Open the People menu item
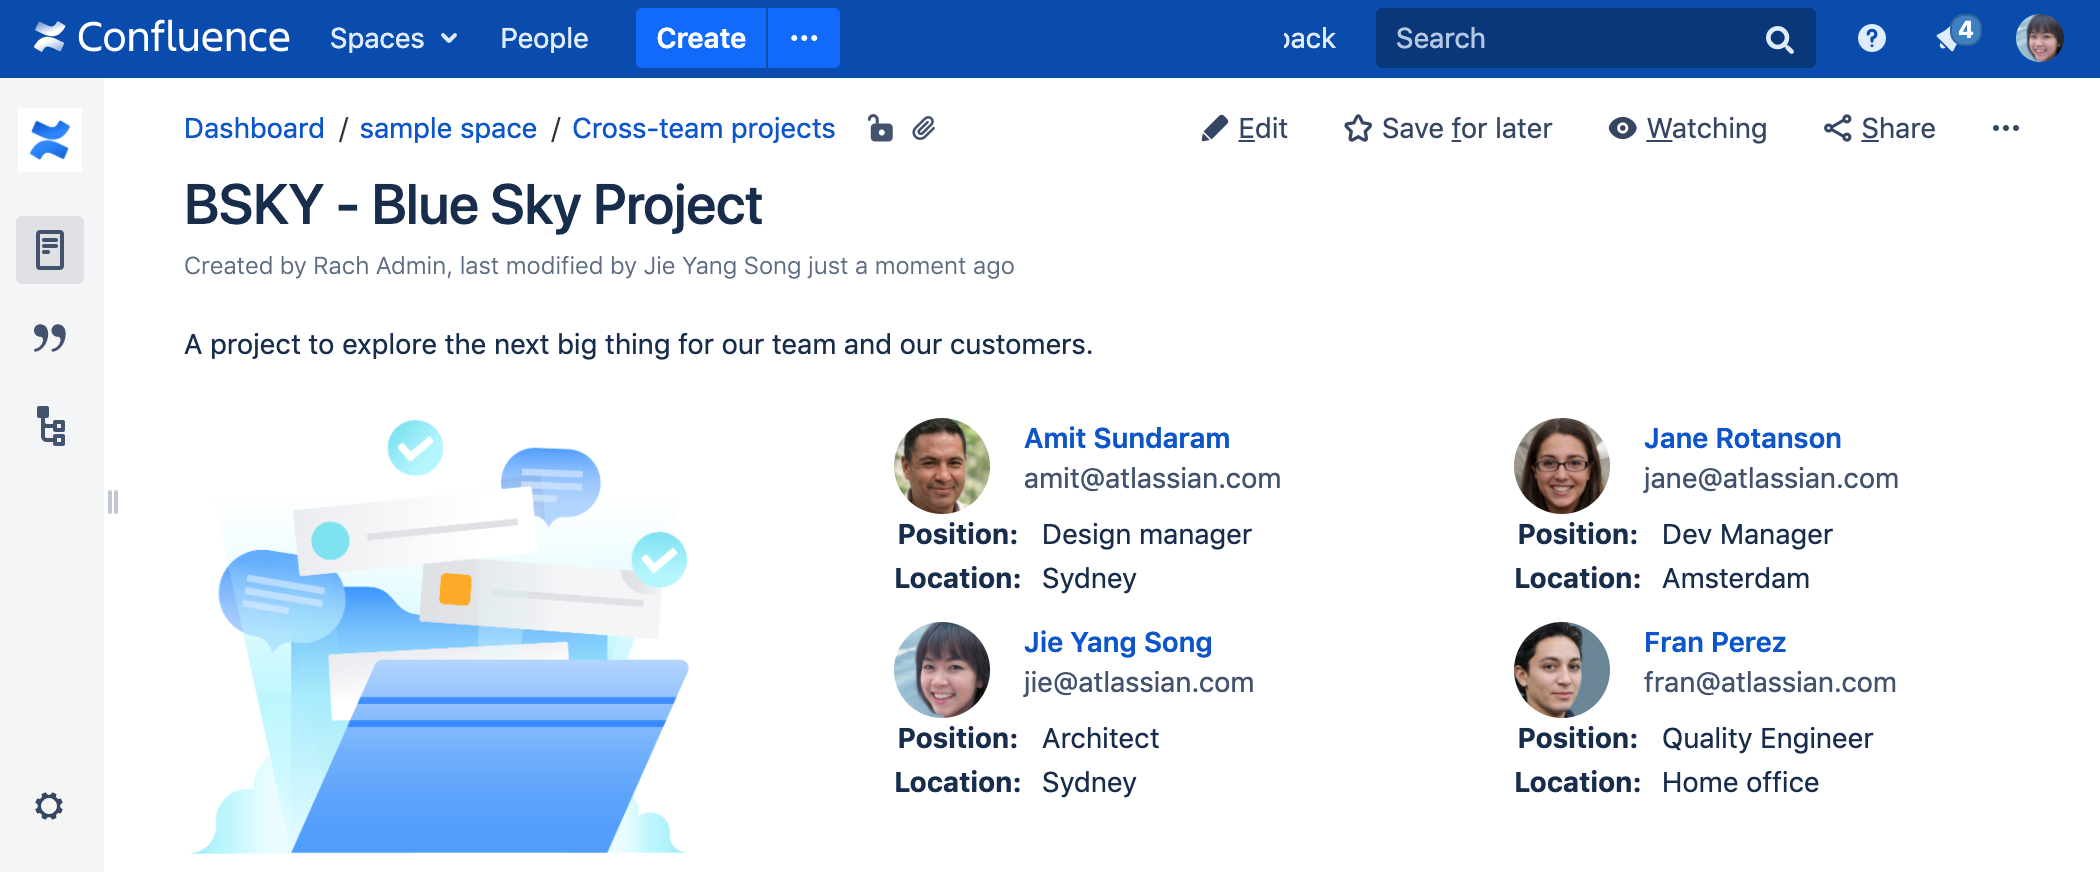 click(x=544, y=38)
